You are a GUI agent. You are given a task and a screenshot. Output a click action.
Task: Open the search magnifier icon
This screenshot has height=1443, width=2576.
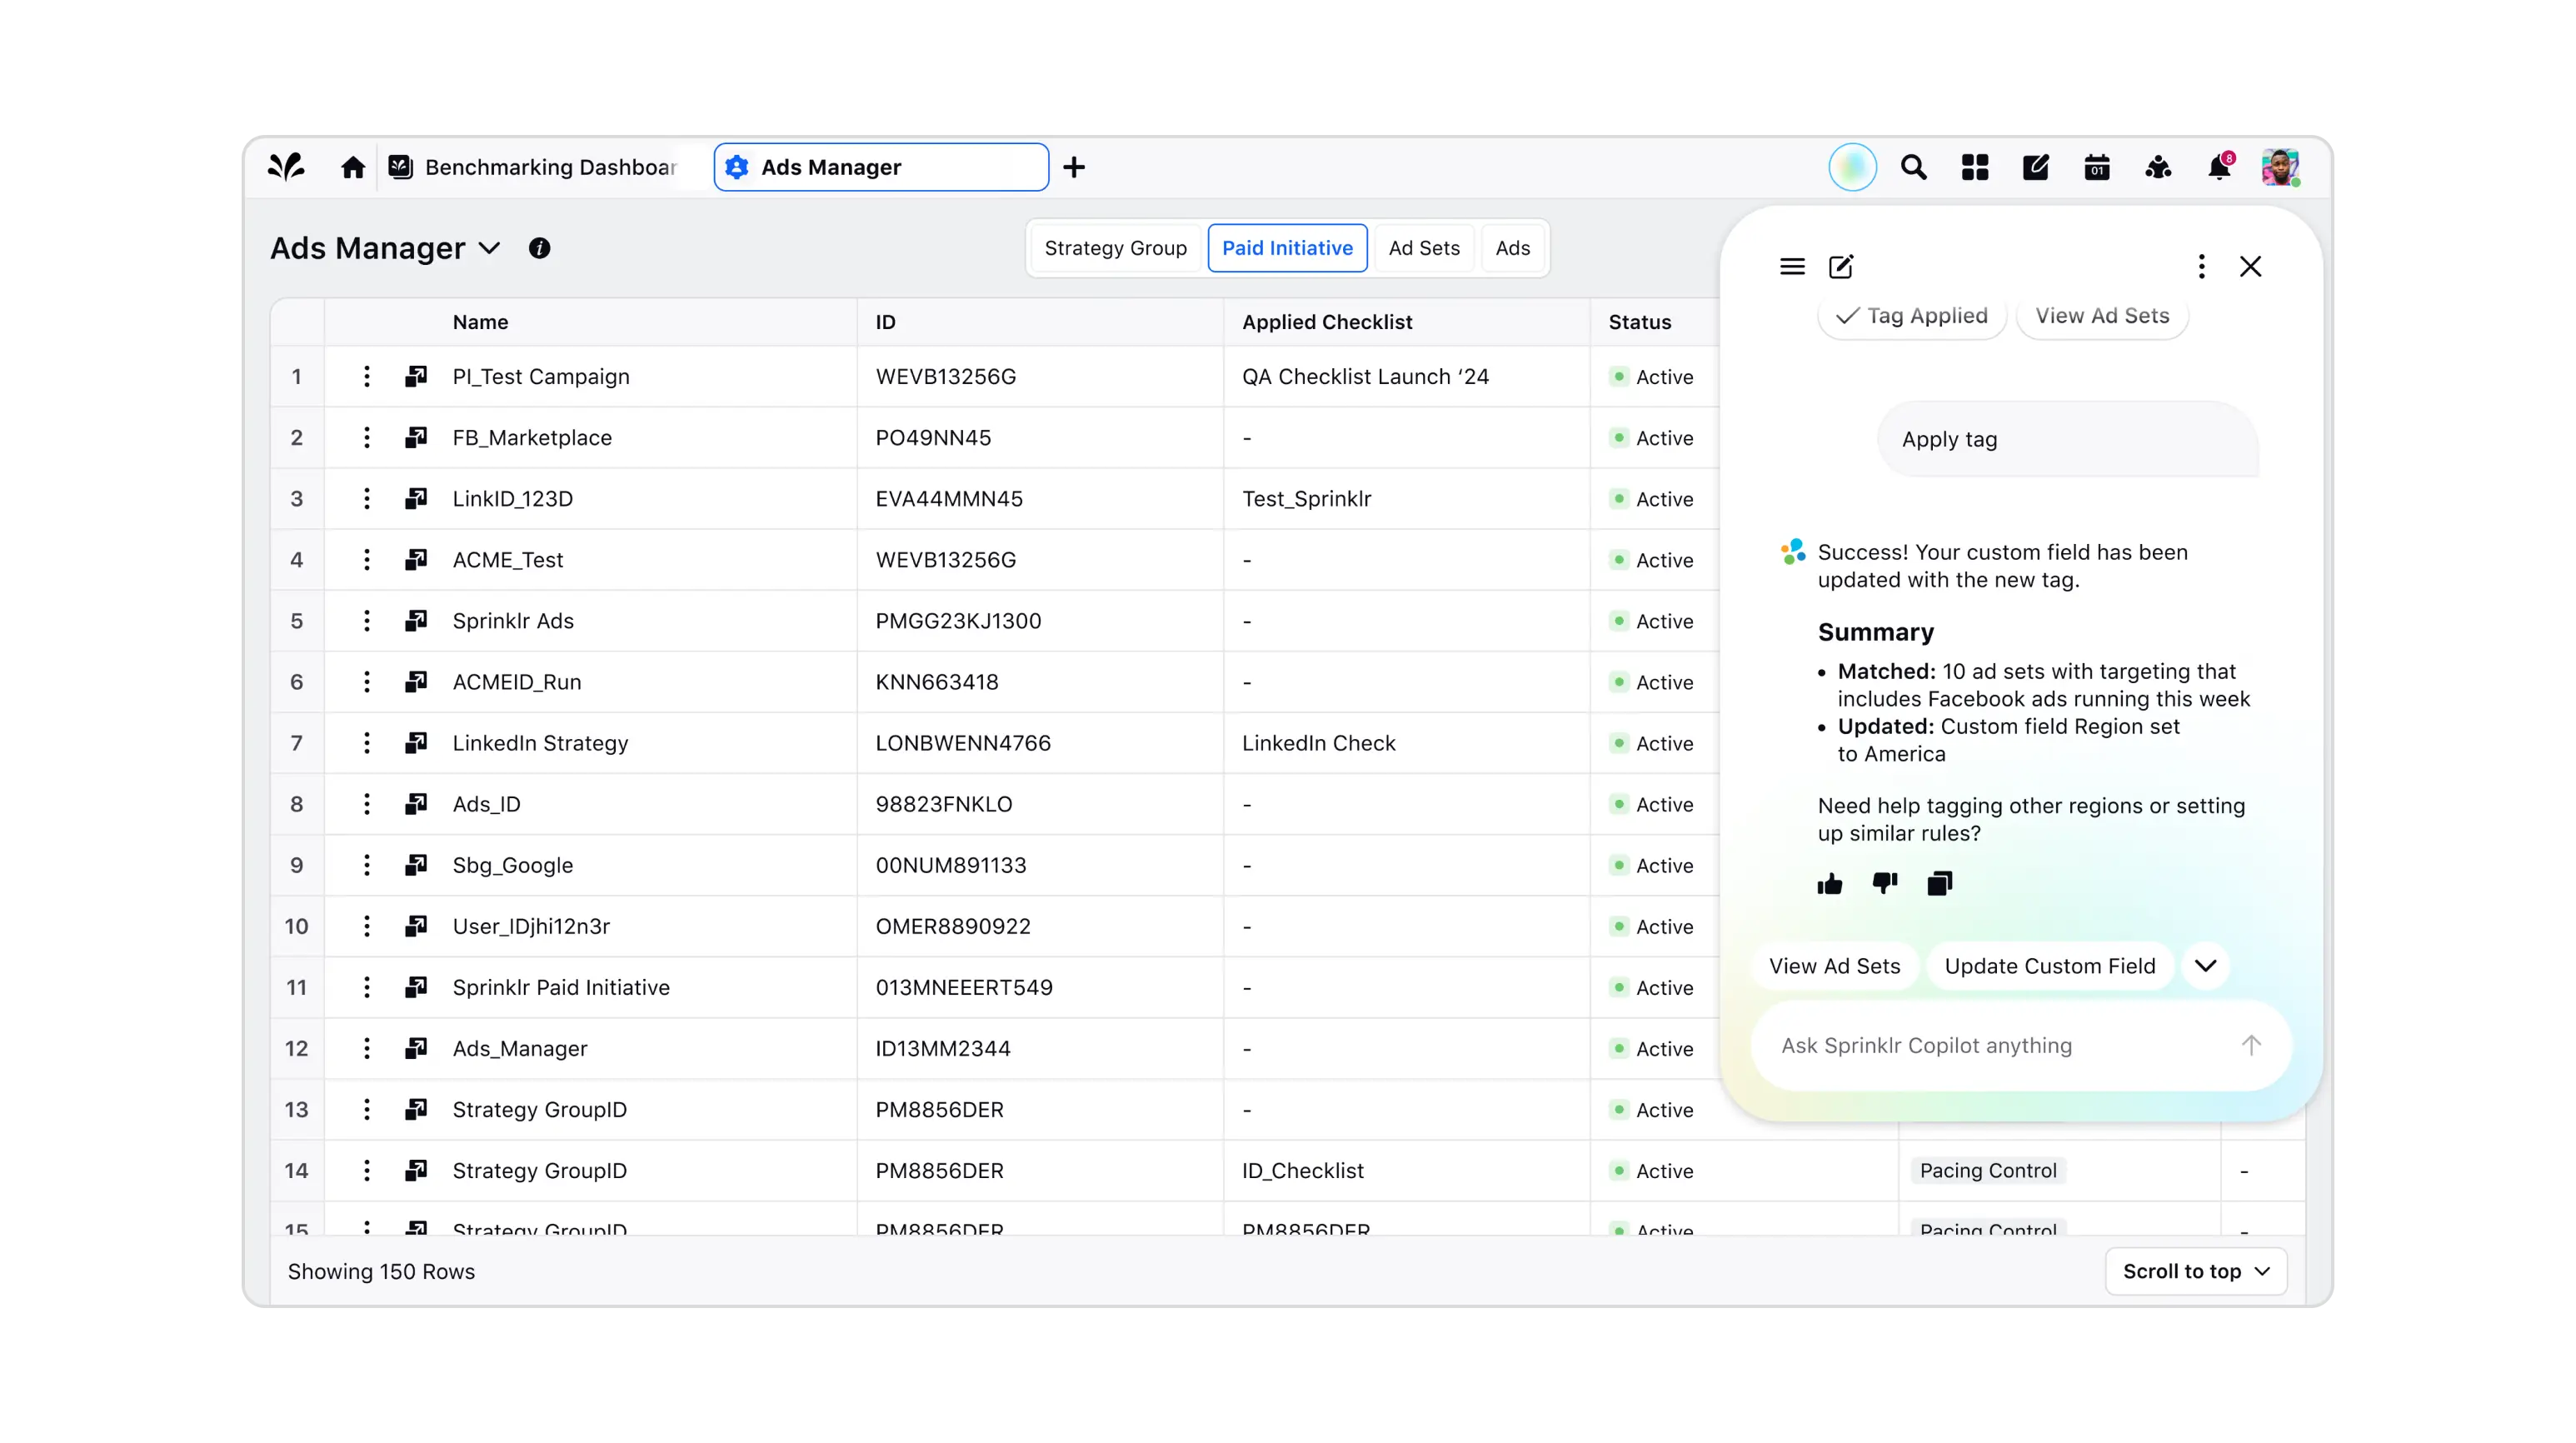point(1913,167)
